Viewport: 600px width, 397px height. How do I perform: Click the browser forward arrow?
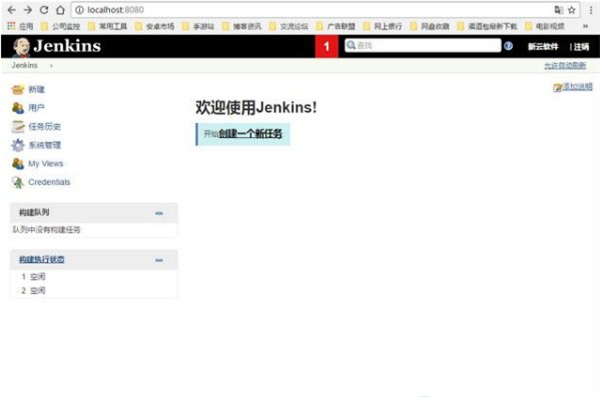[x=28, y=10]
